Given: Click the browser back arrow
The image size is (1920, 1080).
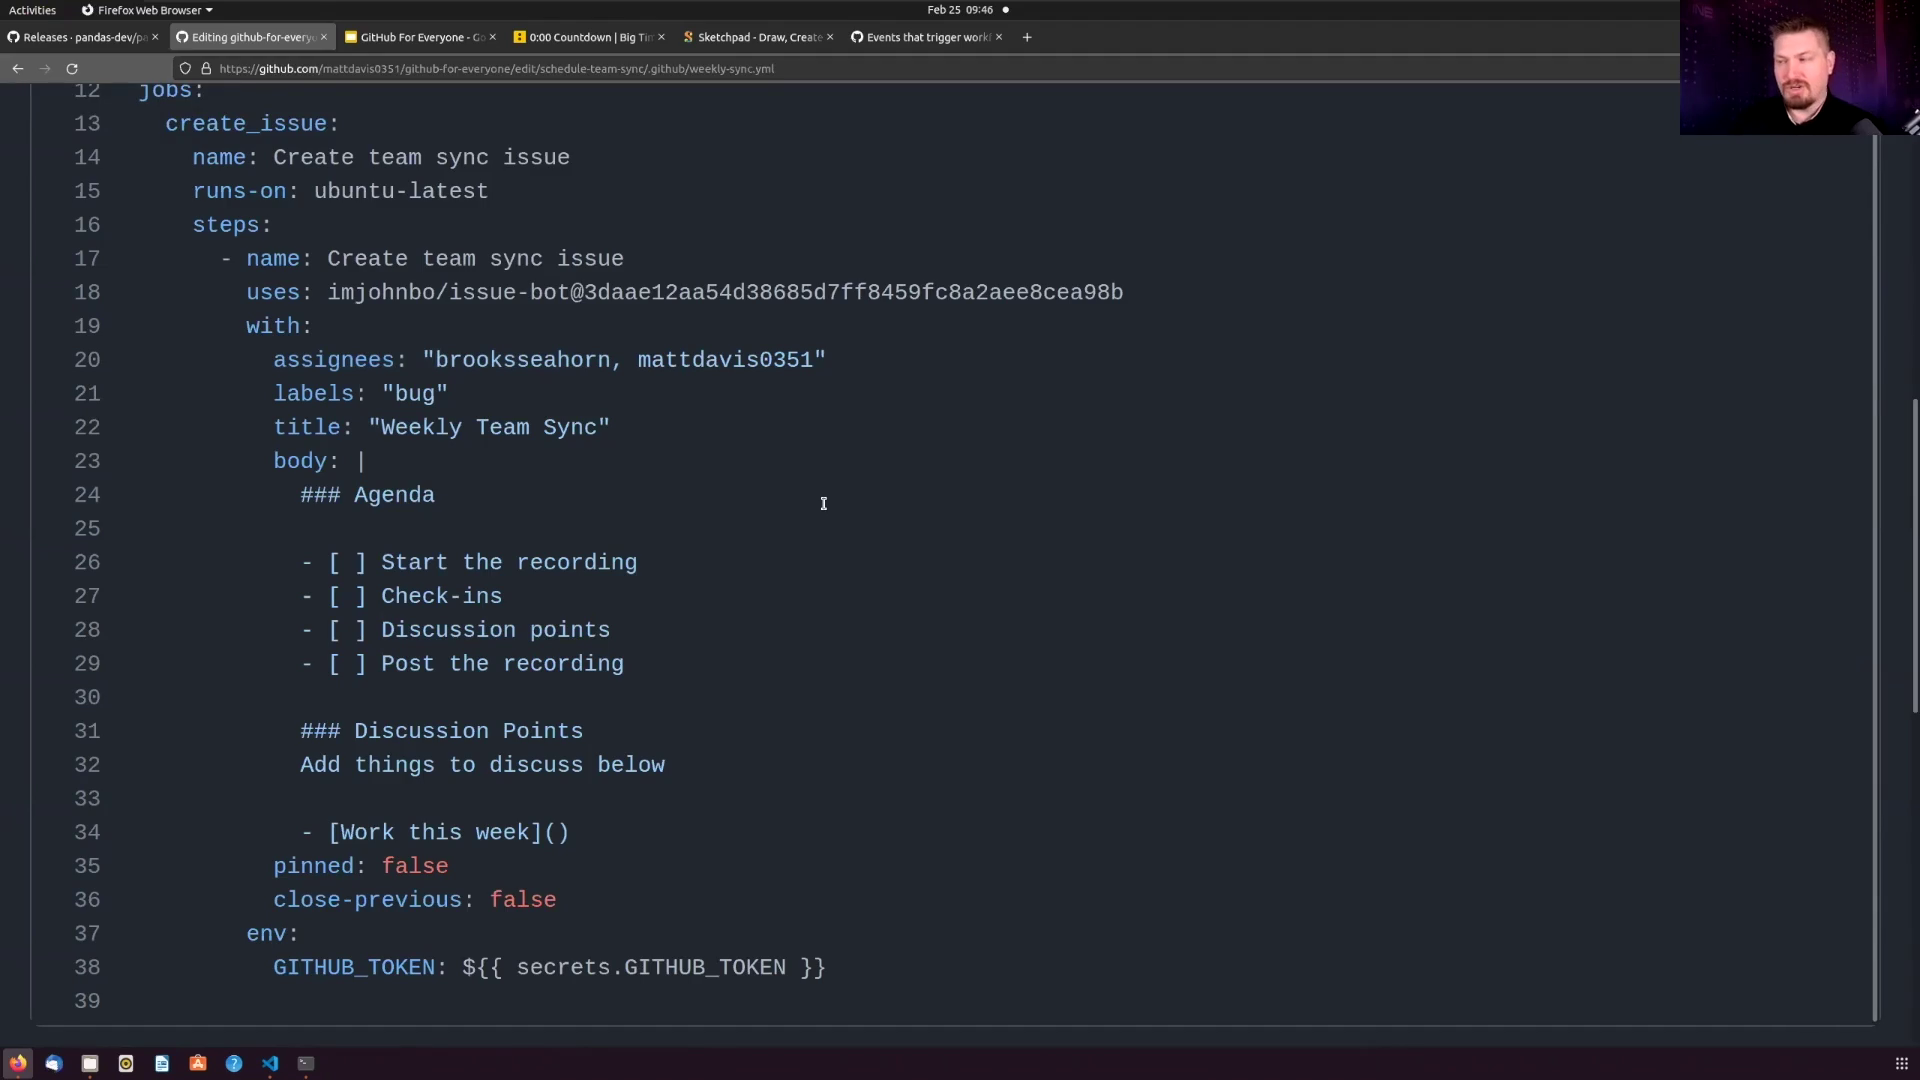Looking at the screenshot, I should [18, 69].
